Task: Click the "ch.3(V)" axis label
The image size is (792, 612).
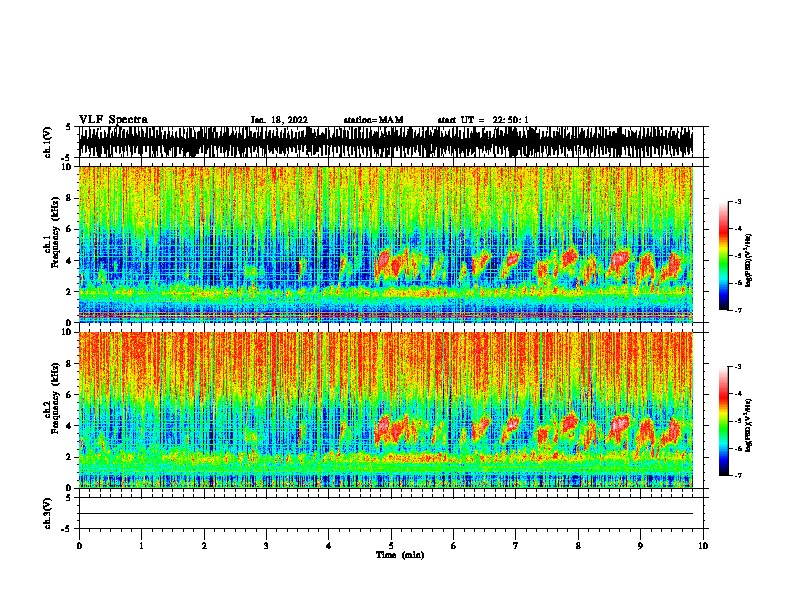Action: 48,513
